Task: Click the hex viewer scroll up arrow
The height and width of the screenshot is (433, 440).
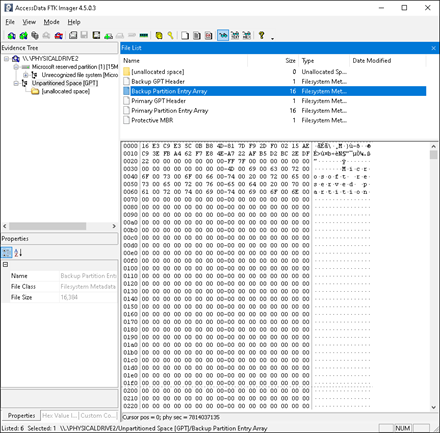Action: point(433,146)
